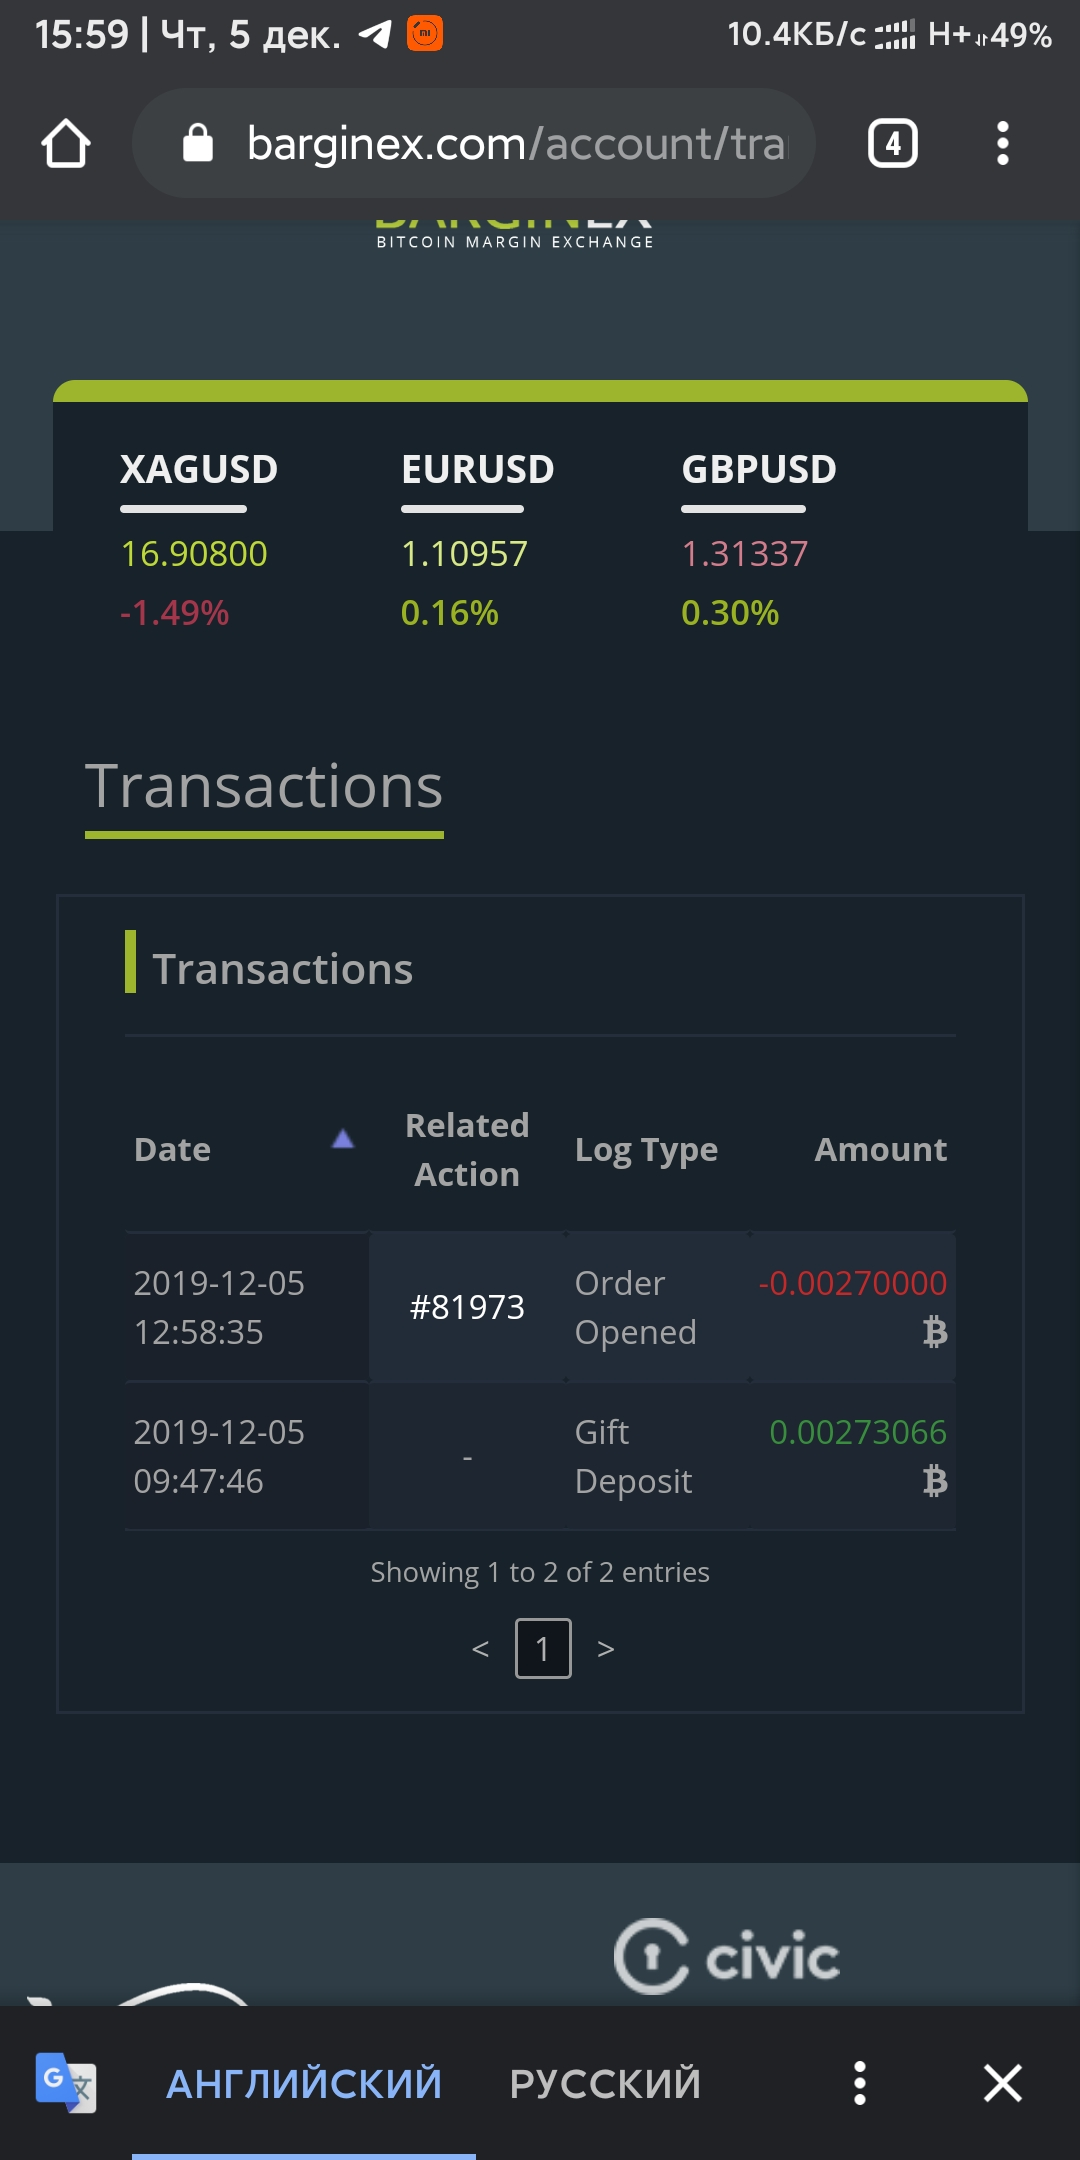
Task: Select the РУССКИЙ language tab
Action: click(605, 2084)
